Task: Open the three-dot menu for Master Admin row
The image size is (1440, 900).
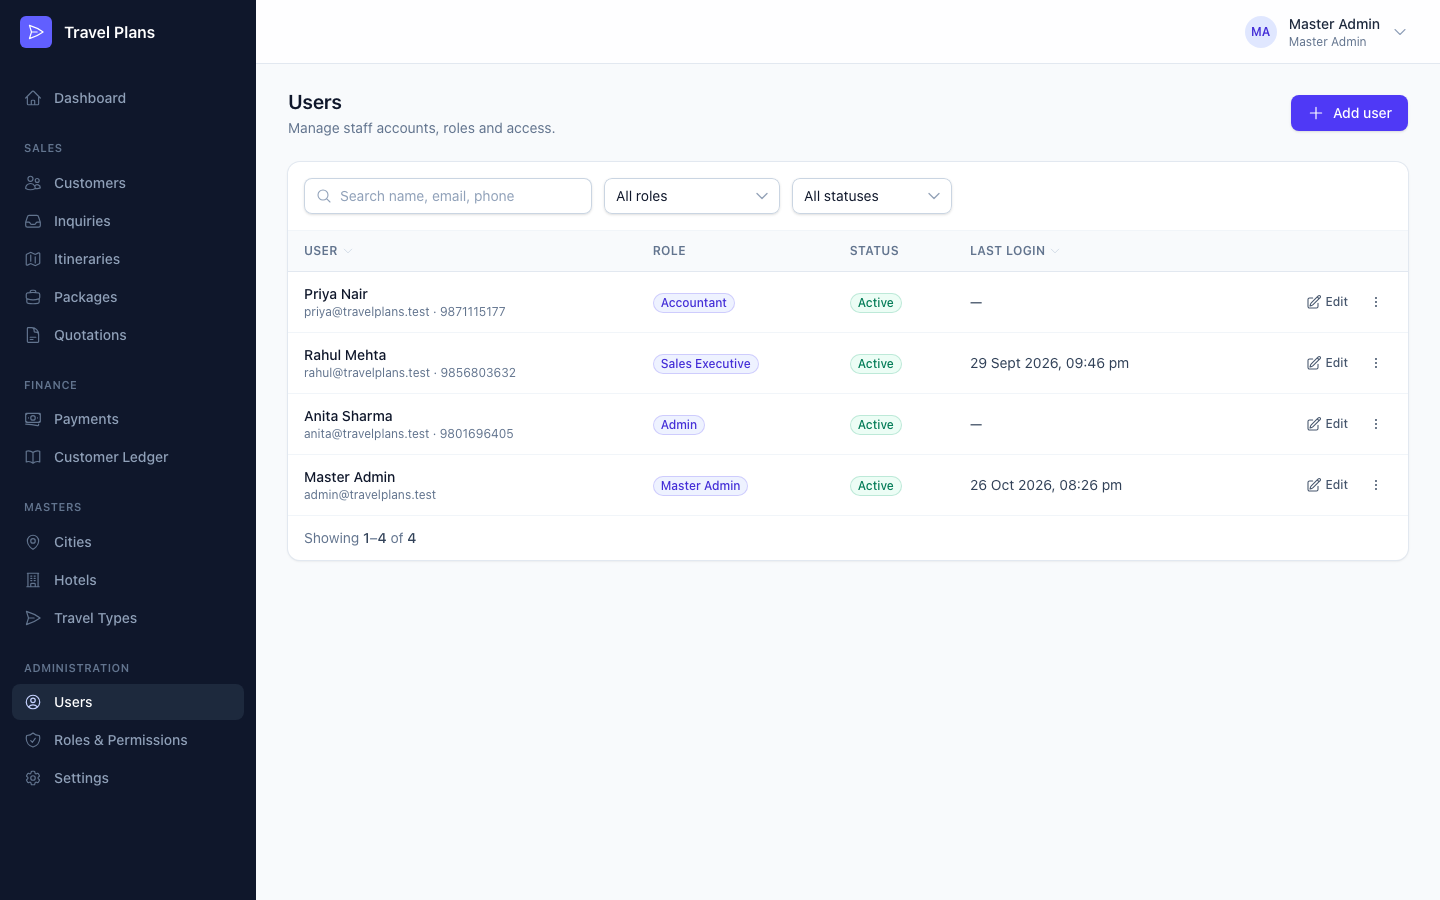Action: click(1376, 485)
